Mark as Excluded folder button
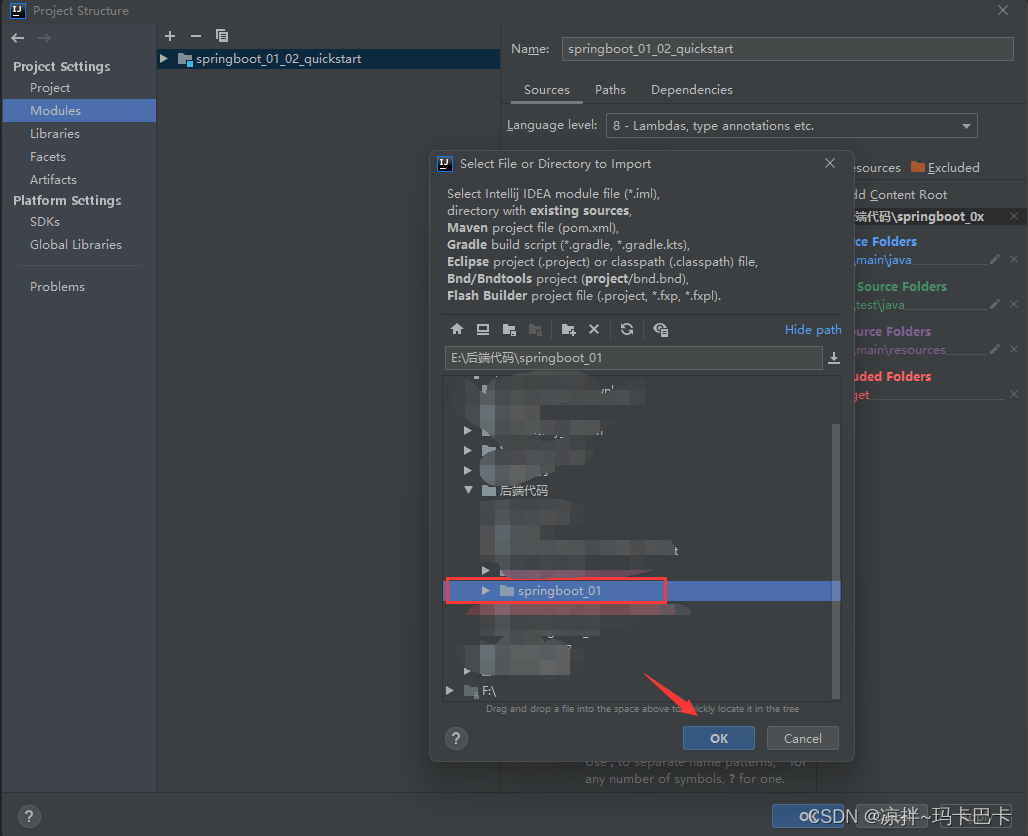This screenshot has width=1028, height=836. (945, 168)
